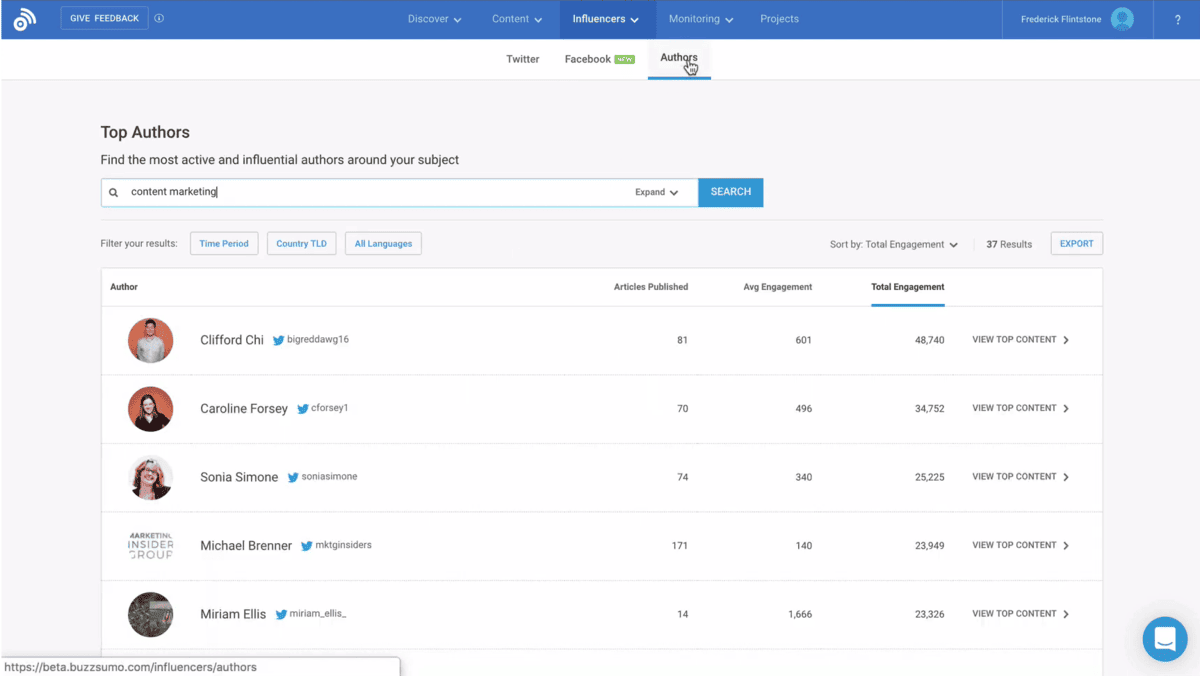Open the Monitoring dropdown menu

(x=700, y=19)
